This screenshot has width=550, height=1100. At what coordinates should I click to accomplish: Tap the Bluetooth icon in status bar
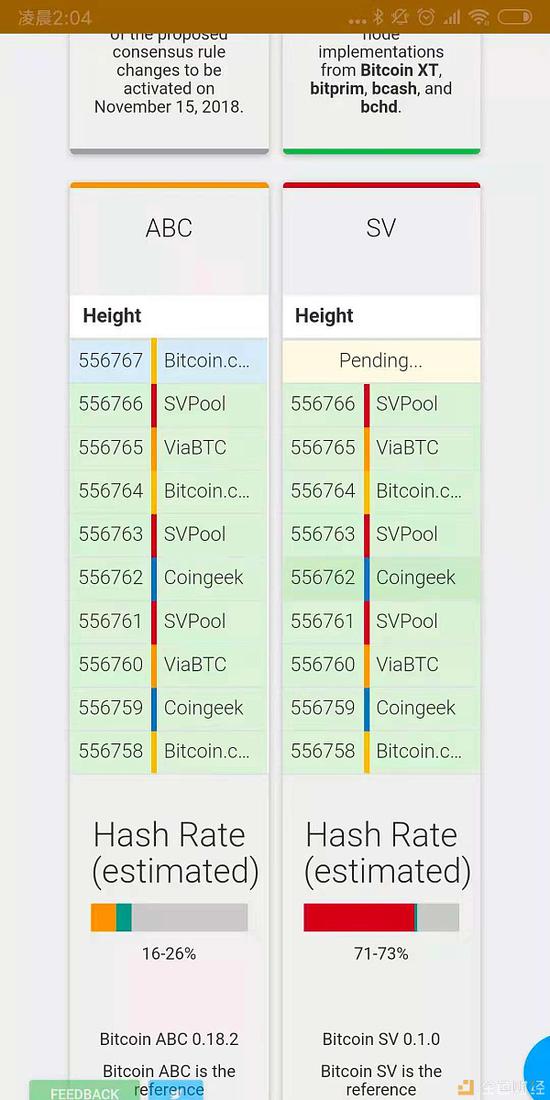tap(377, 17)
